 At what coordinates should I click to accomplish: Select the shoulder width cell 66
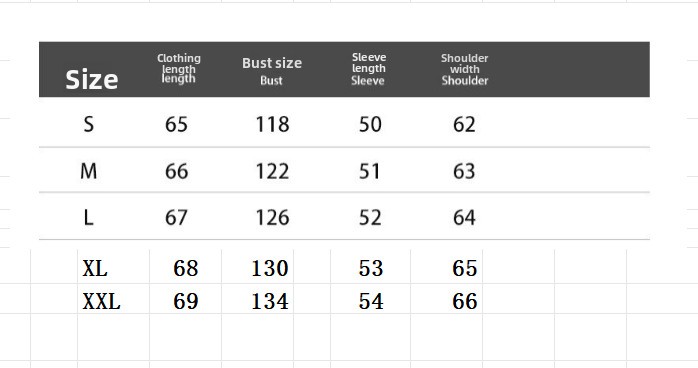pos(446,301)
